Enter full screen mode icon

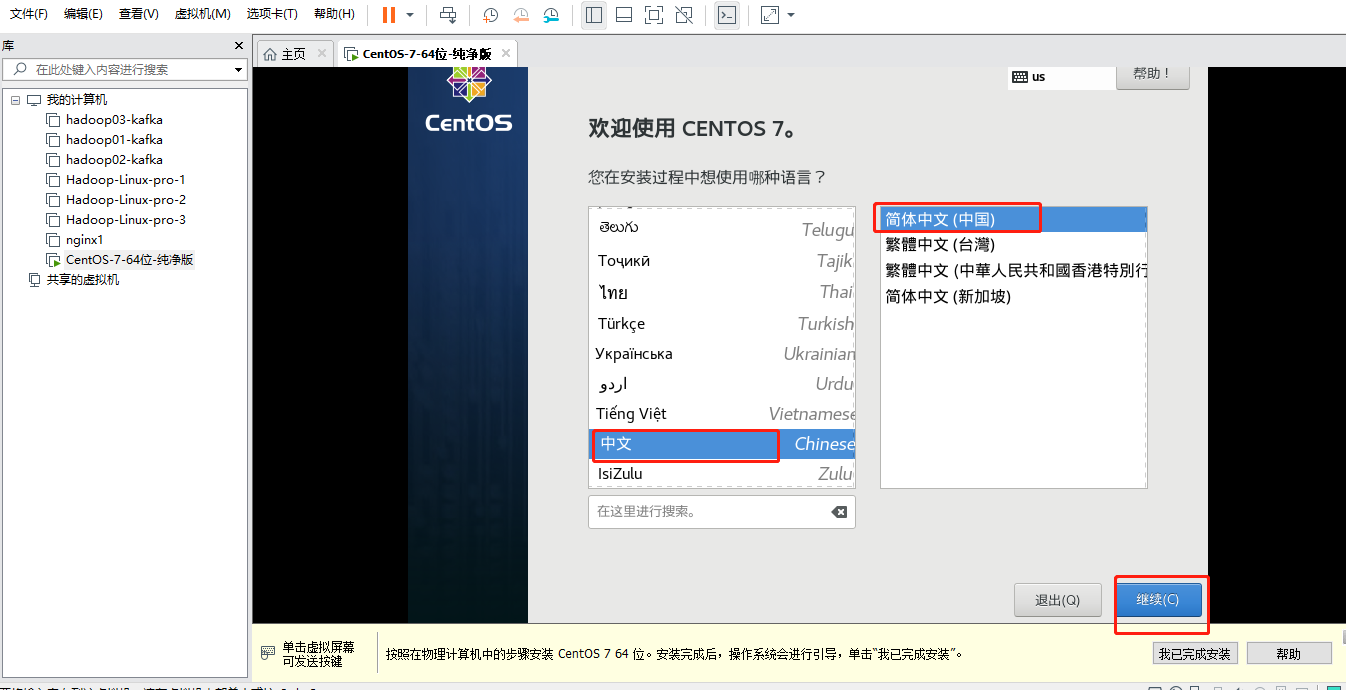653,15
